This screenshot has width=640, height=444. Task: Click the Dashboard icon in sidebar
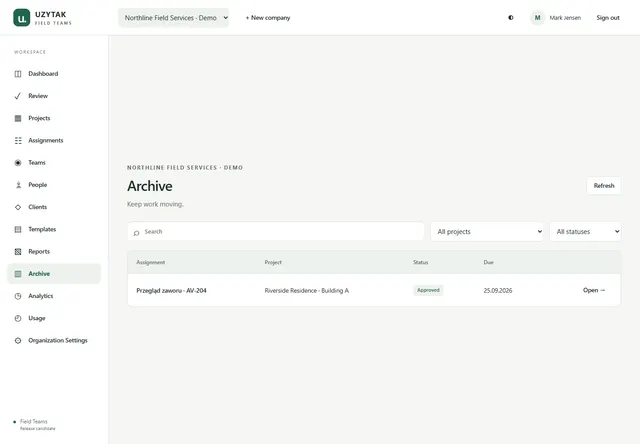(x=18, y=74)
